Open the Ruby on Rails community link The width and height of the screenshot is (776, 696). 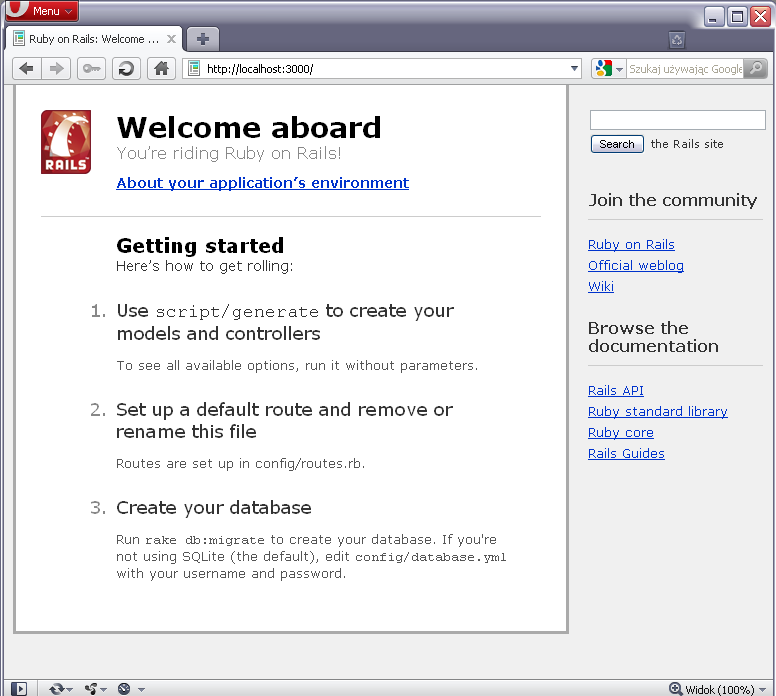[631, 245]
